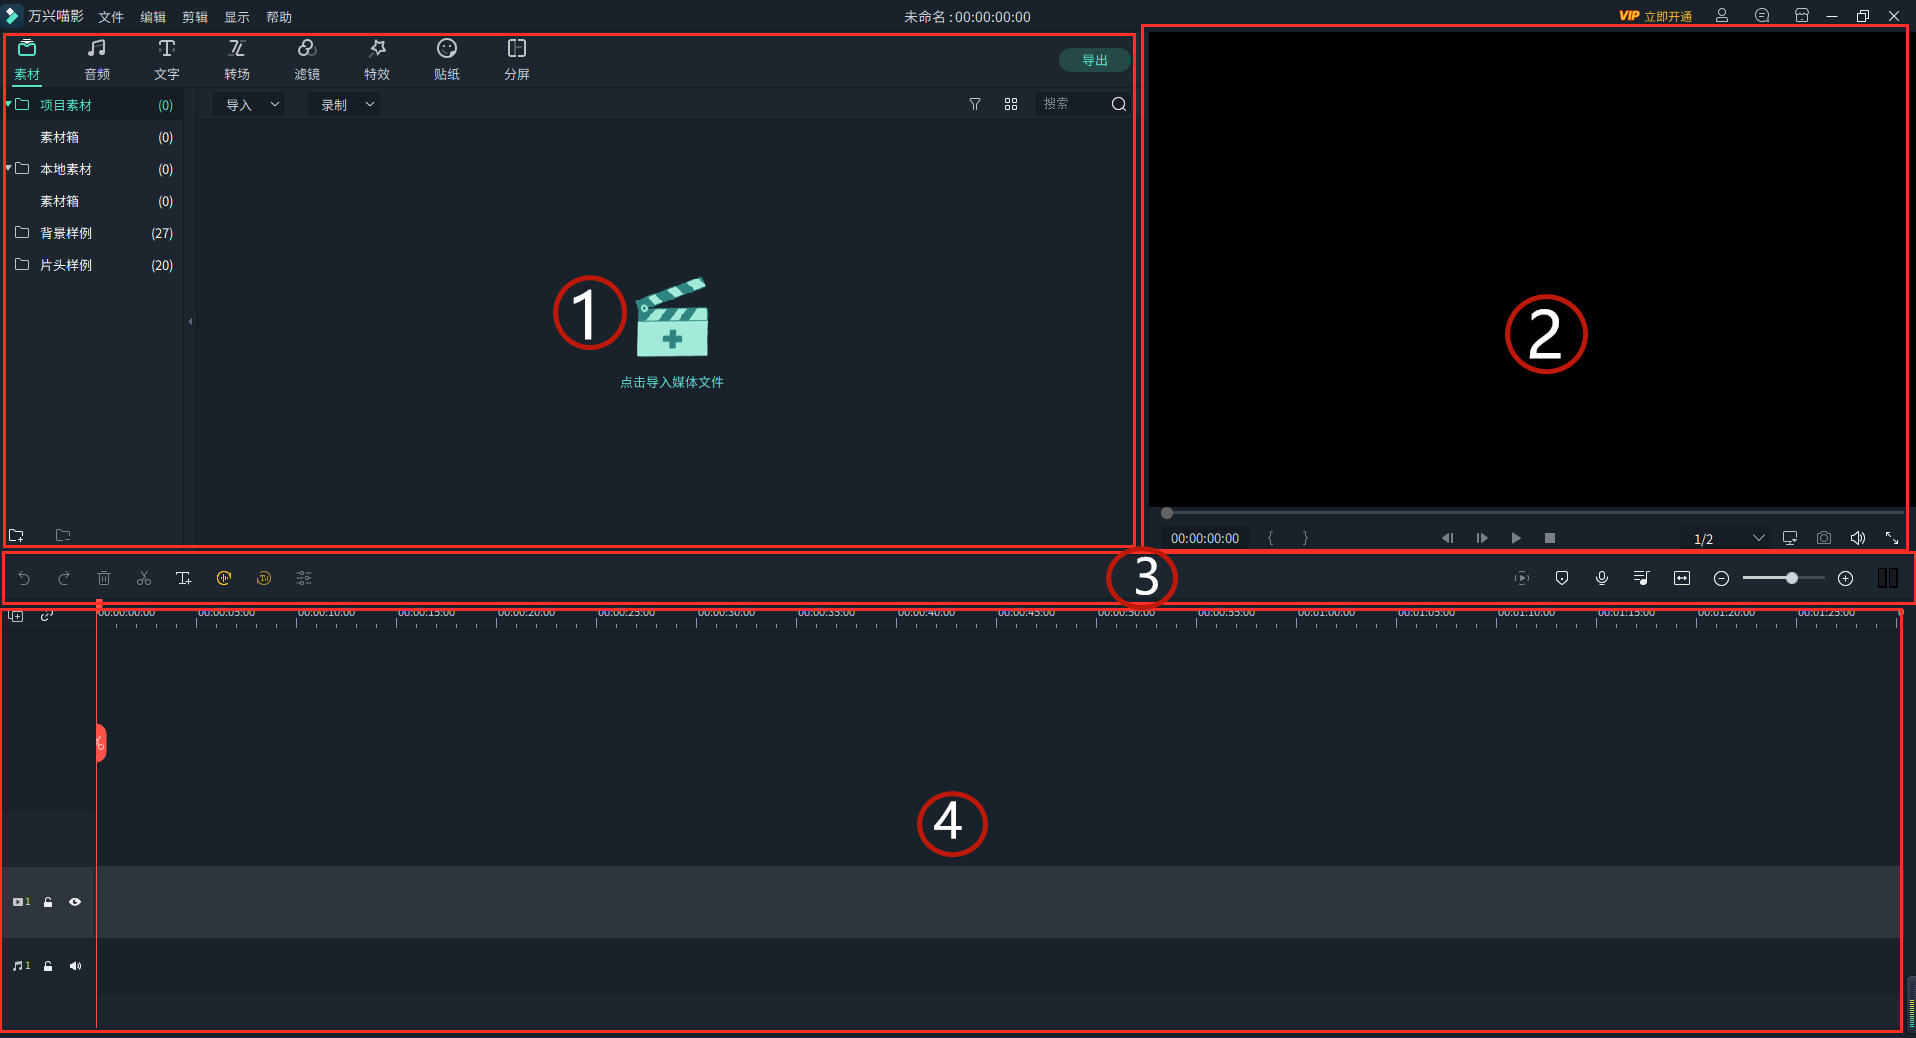1916x1038 pixels.
Task: Click the 导出 export button
Action: pos(1095,60)
